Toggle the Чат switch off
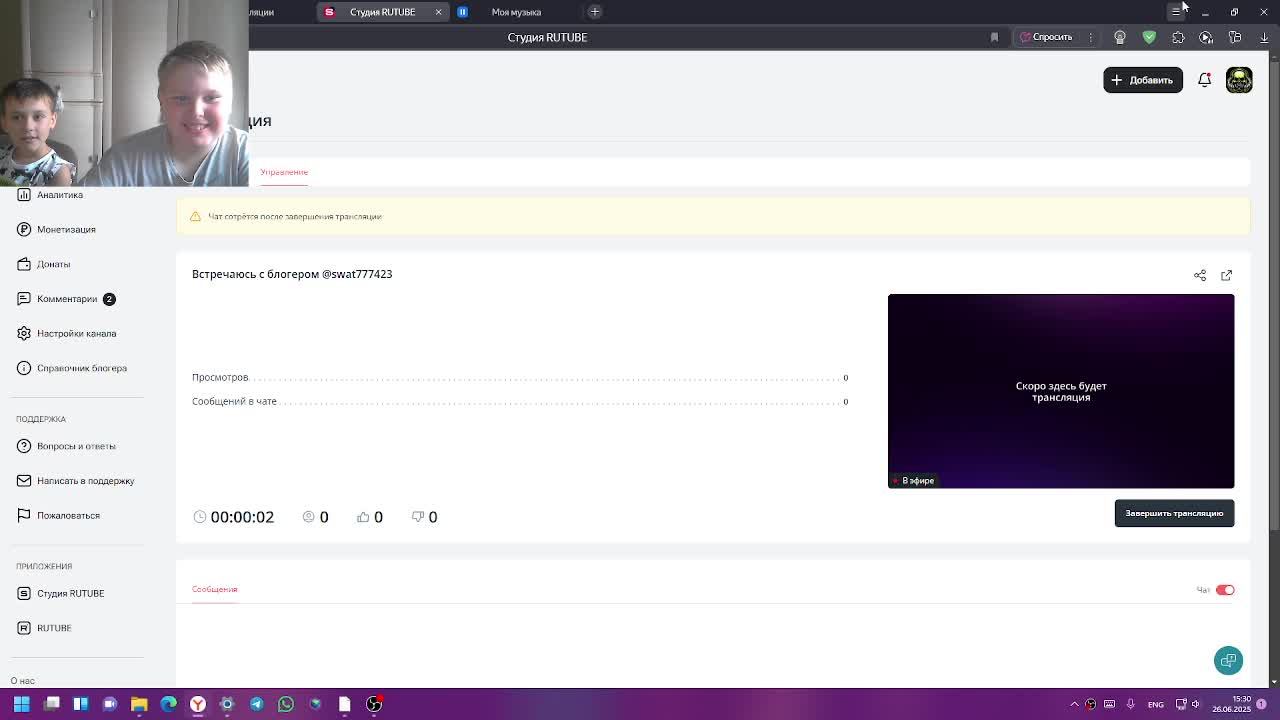Image resolution: width=1280 pixels, height=720 pixels. [1225, 590]
